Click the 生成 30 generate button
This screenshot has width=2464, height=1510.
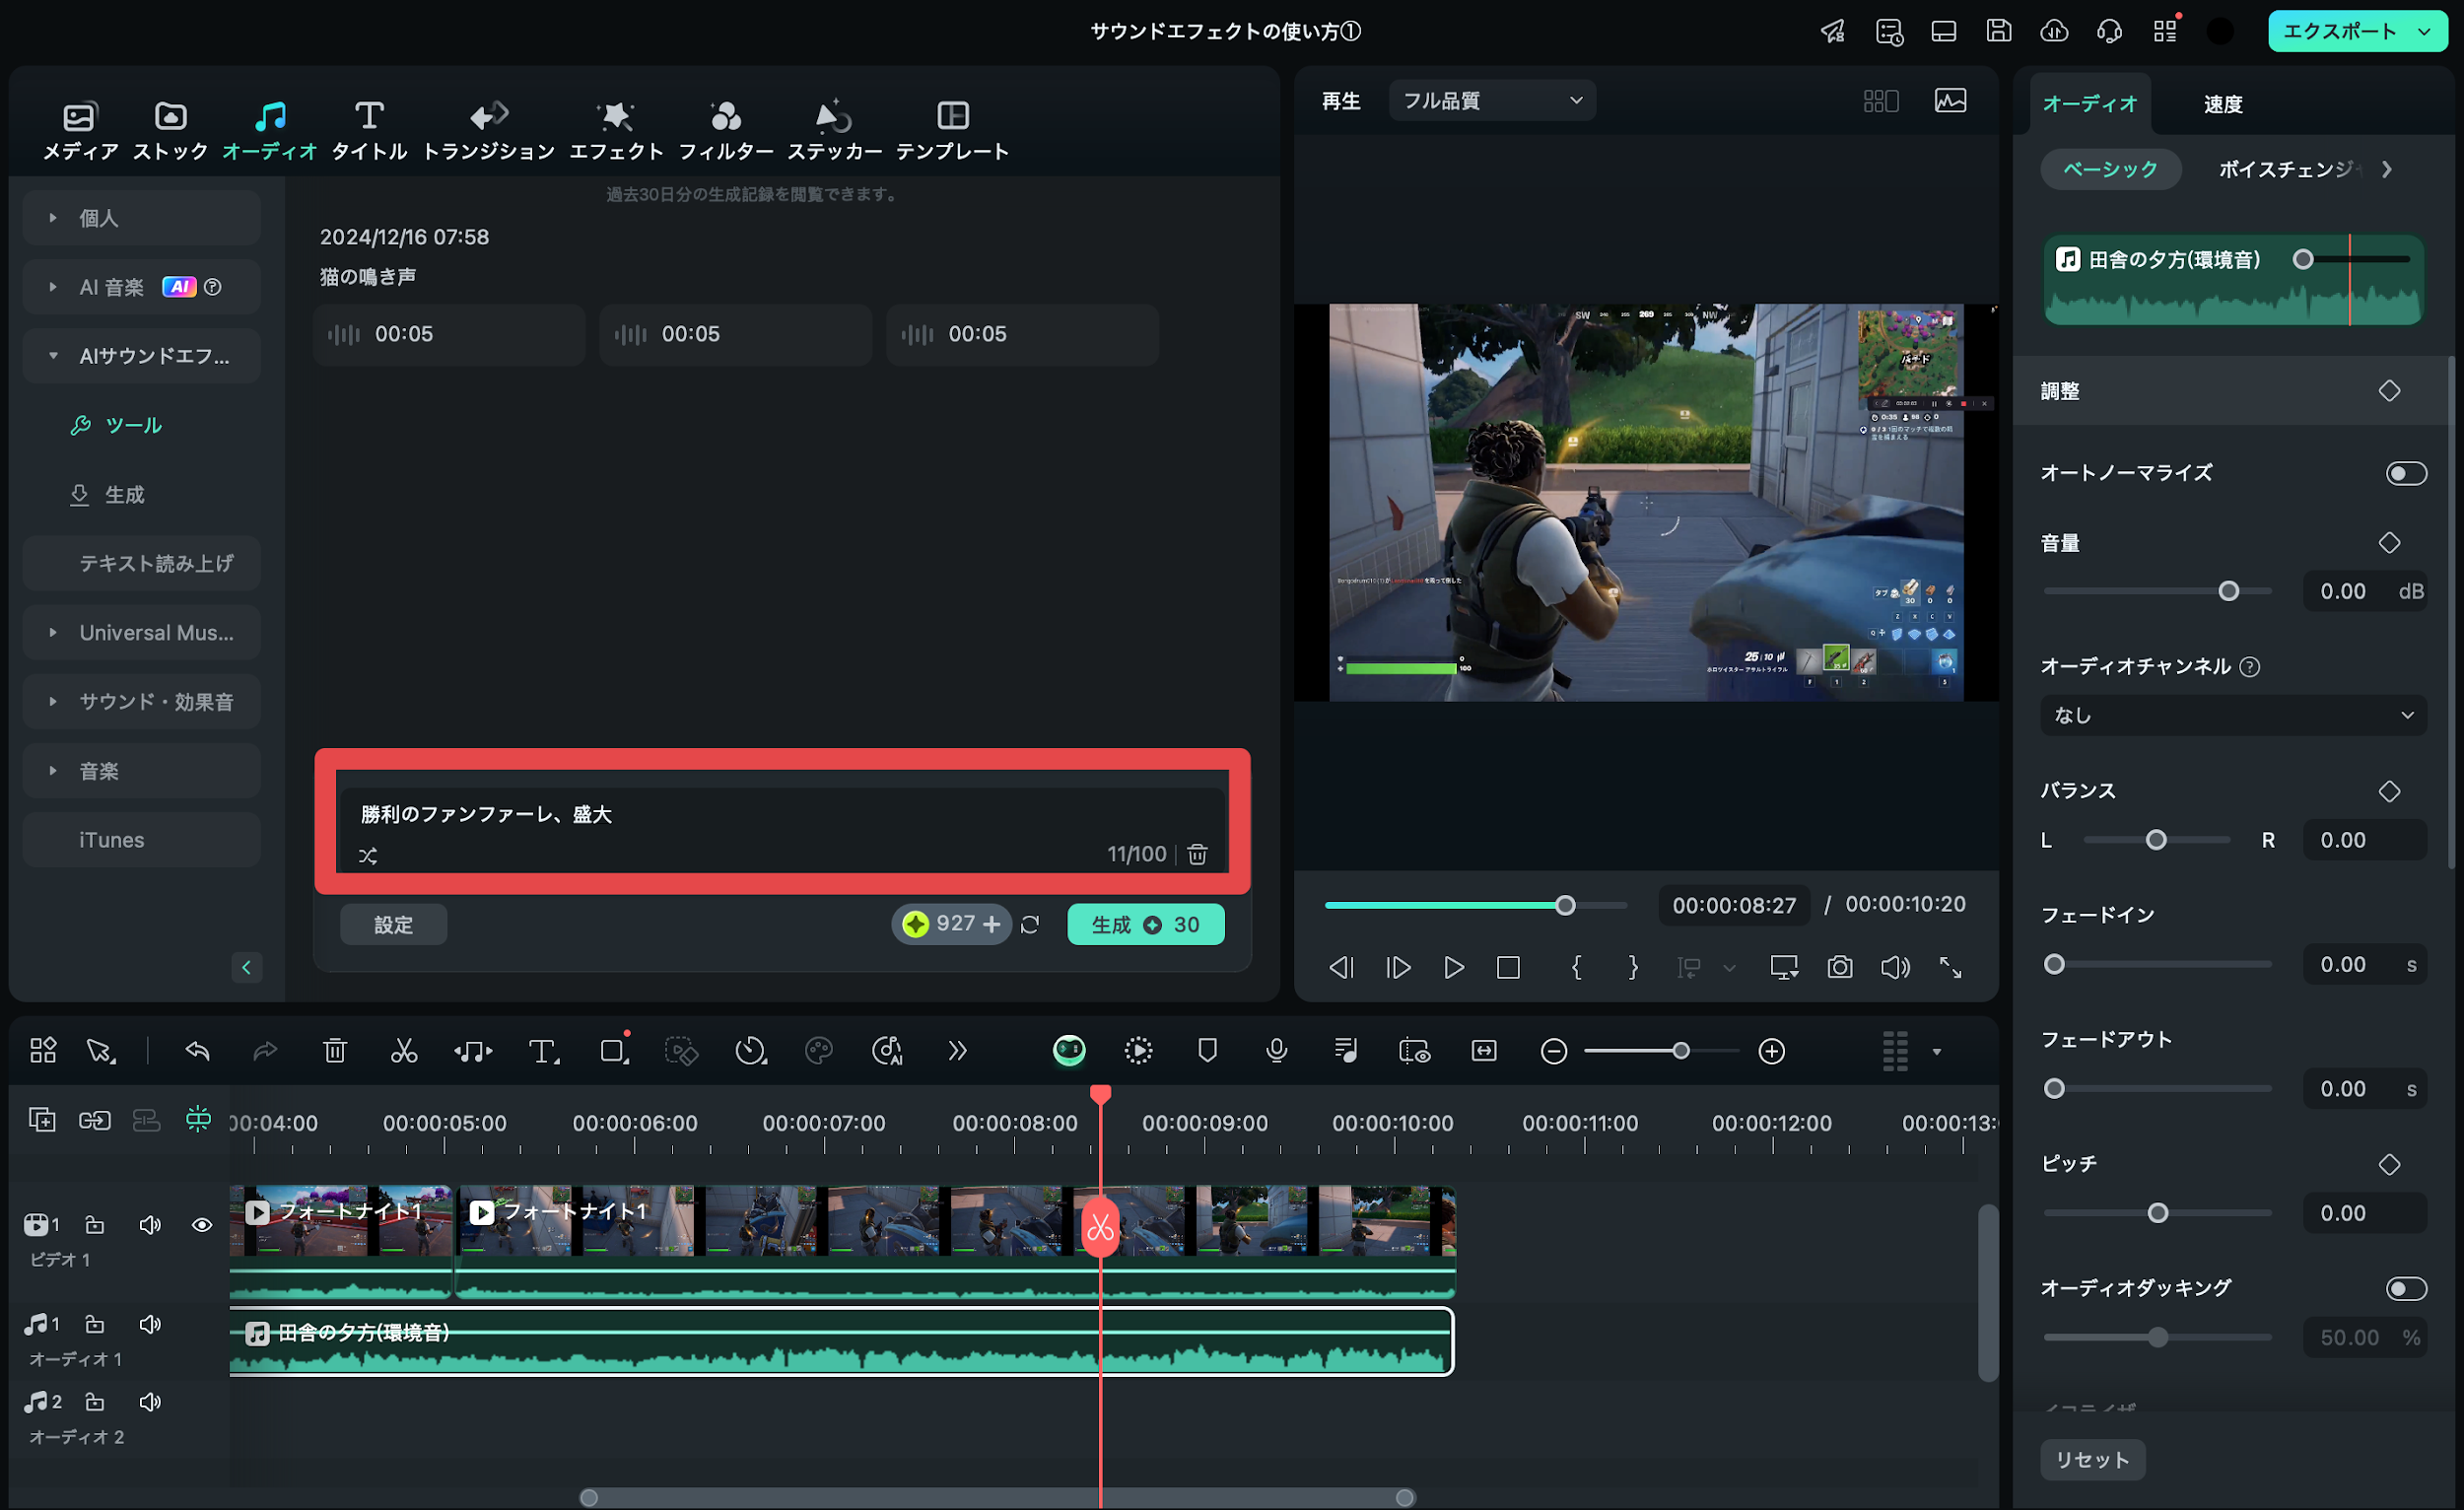(x=1145, y=925)
